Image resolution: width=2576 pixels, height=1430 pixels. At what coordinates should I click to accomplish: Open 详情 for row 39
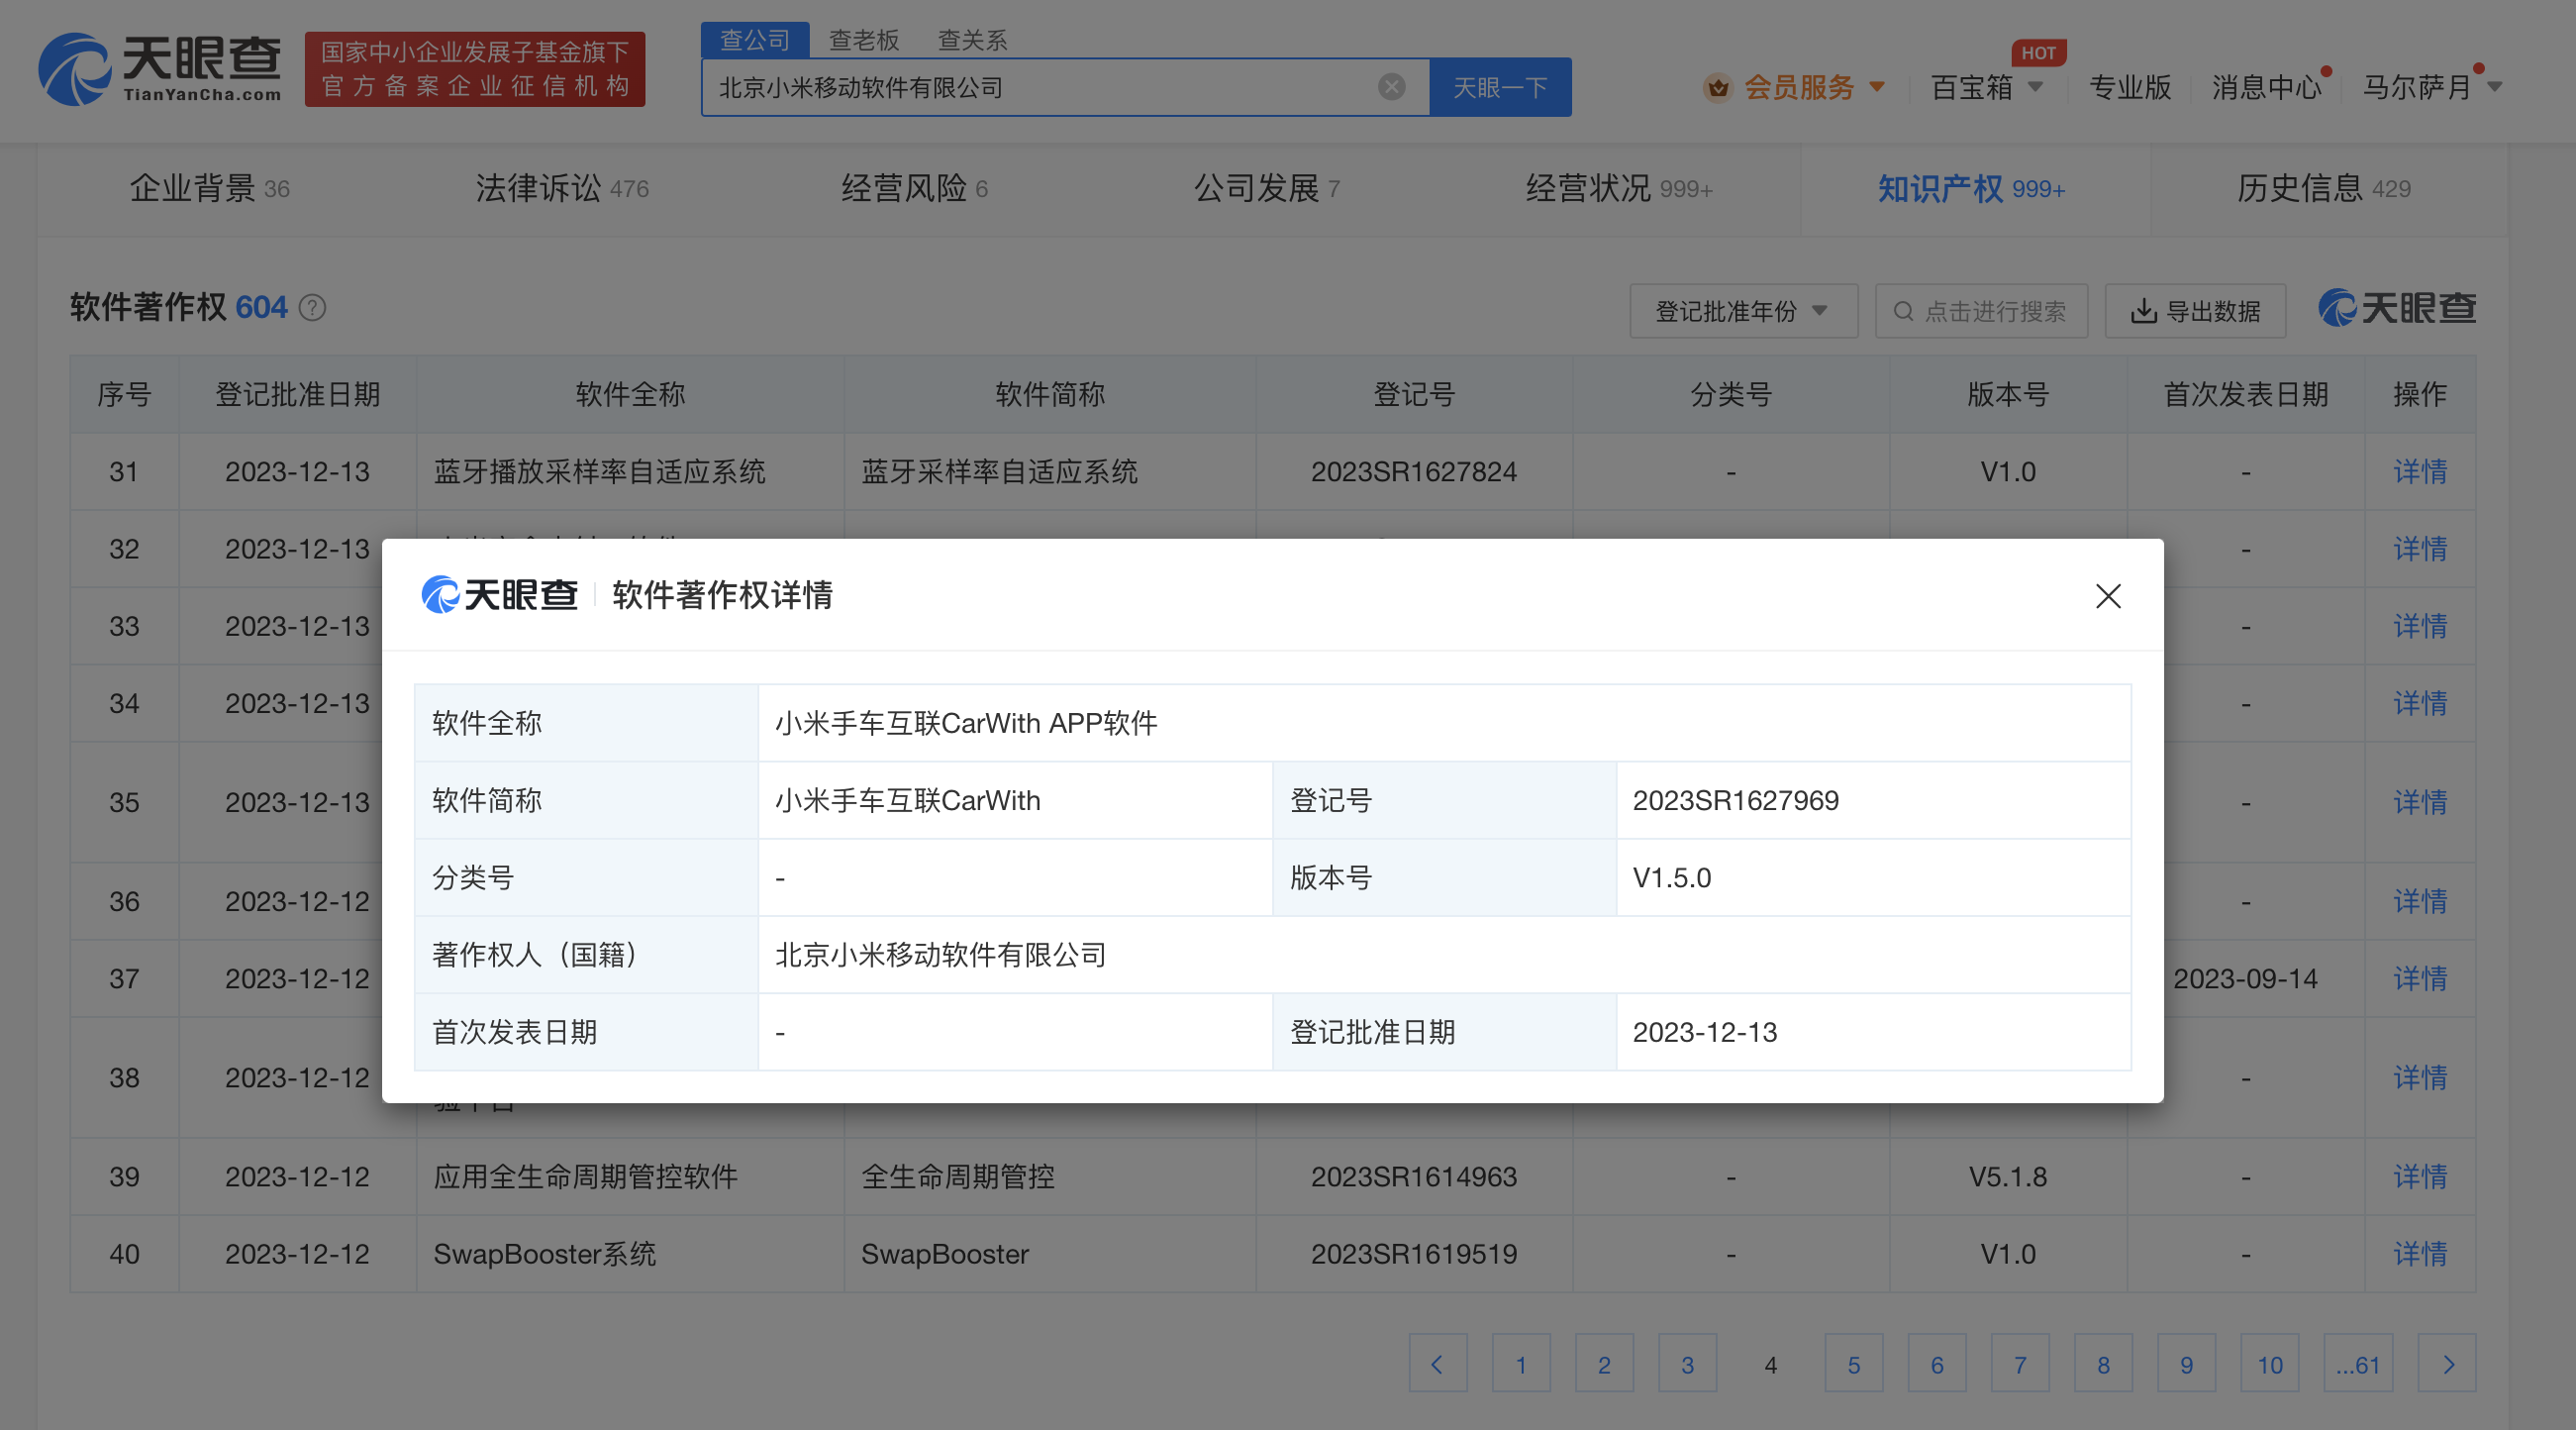(x=2420, y=1176)
